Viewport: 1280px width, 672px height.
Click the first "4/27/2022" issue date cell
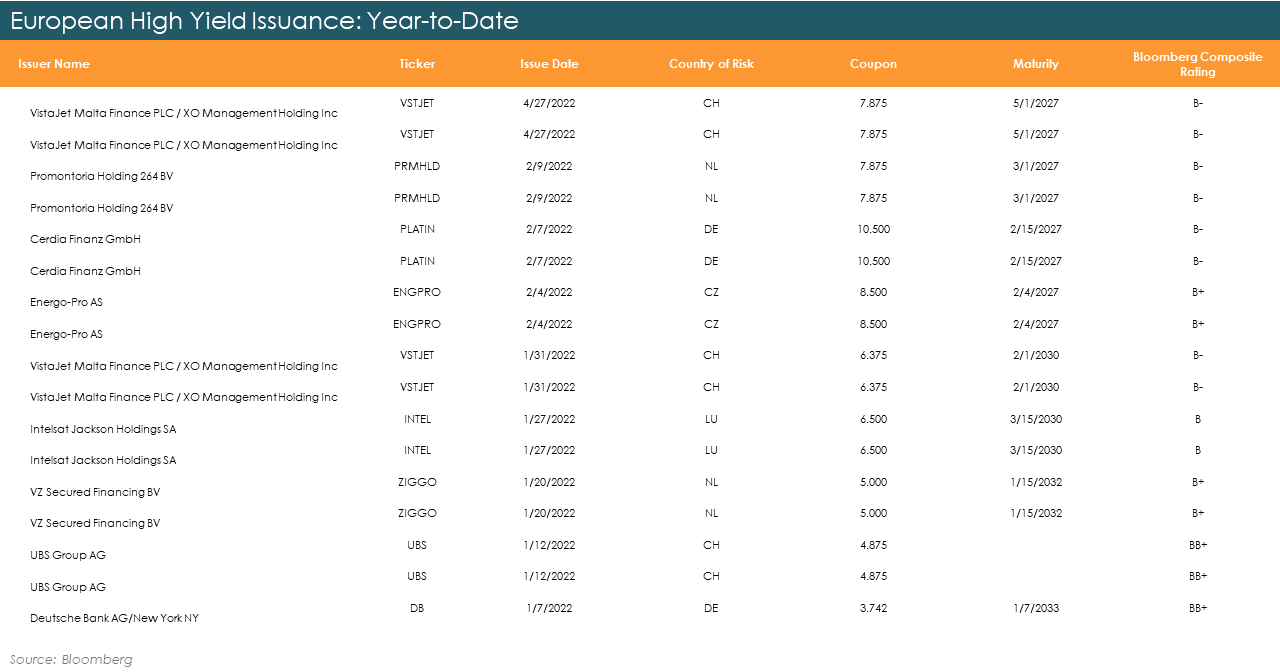pos(549,103)
